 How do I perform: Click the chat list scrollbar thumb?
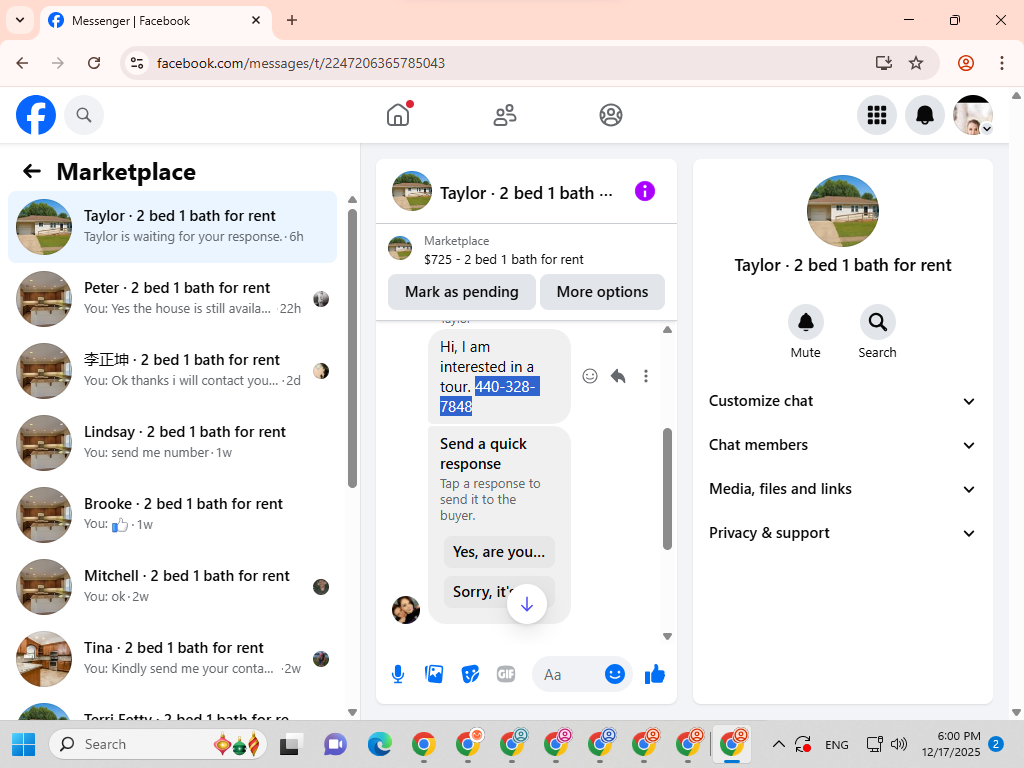(353, 348)
